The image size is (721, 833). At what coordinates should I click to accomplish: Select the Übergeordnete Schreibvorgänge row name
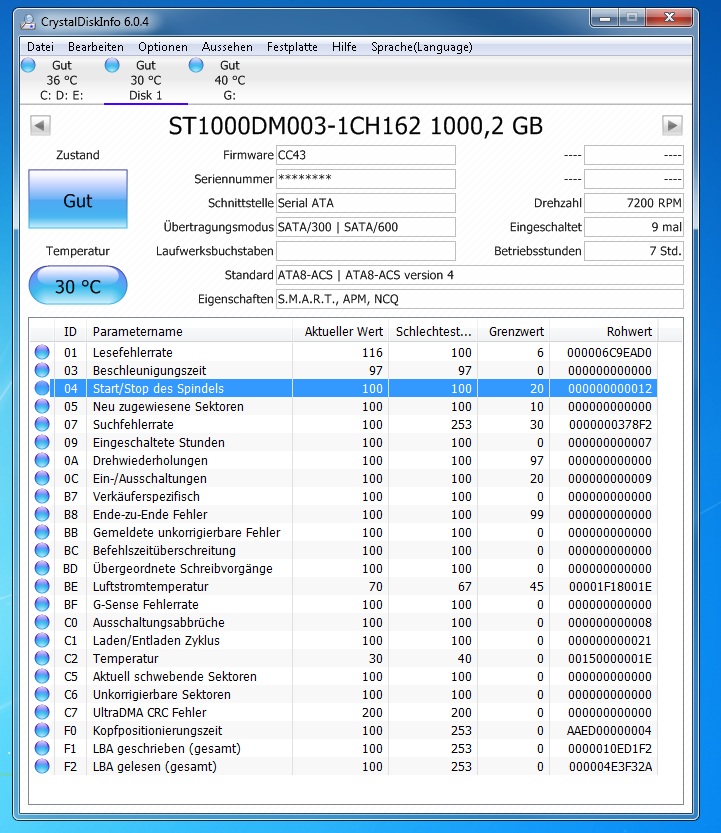pyautogui.click(x=182, y=568)
